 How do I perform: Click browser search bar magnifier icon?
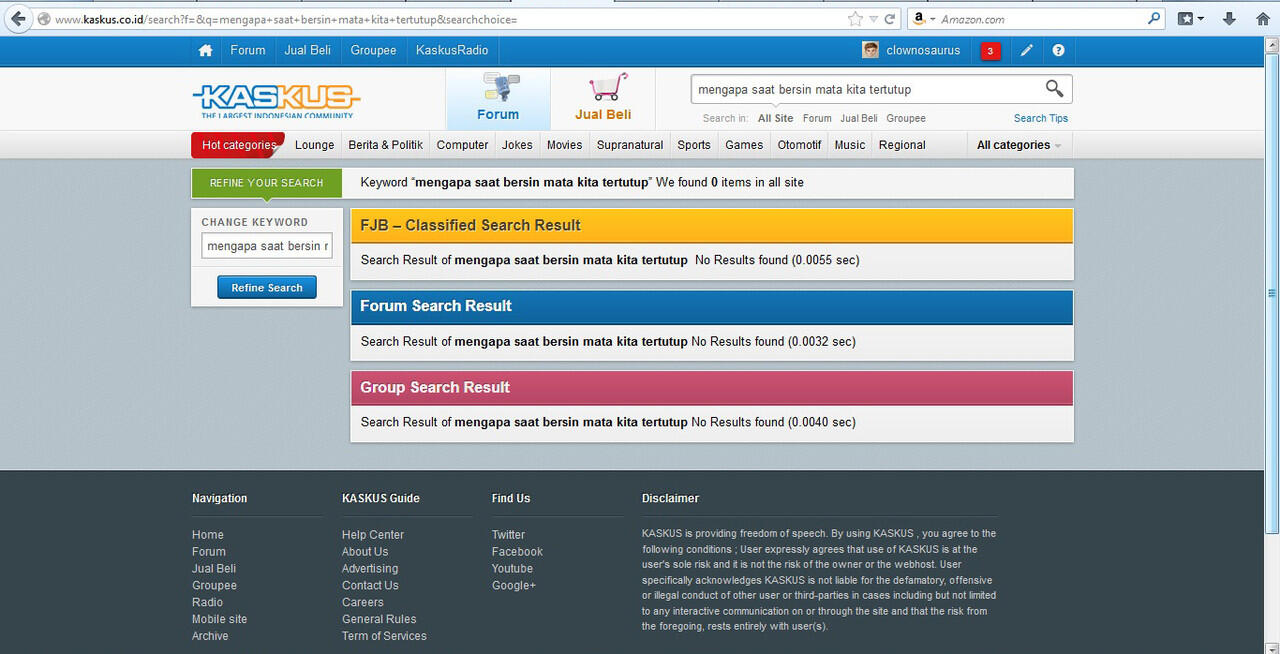[1154, 18]
